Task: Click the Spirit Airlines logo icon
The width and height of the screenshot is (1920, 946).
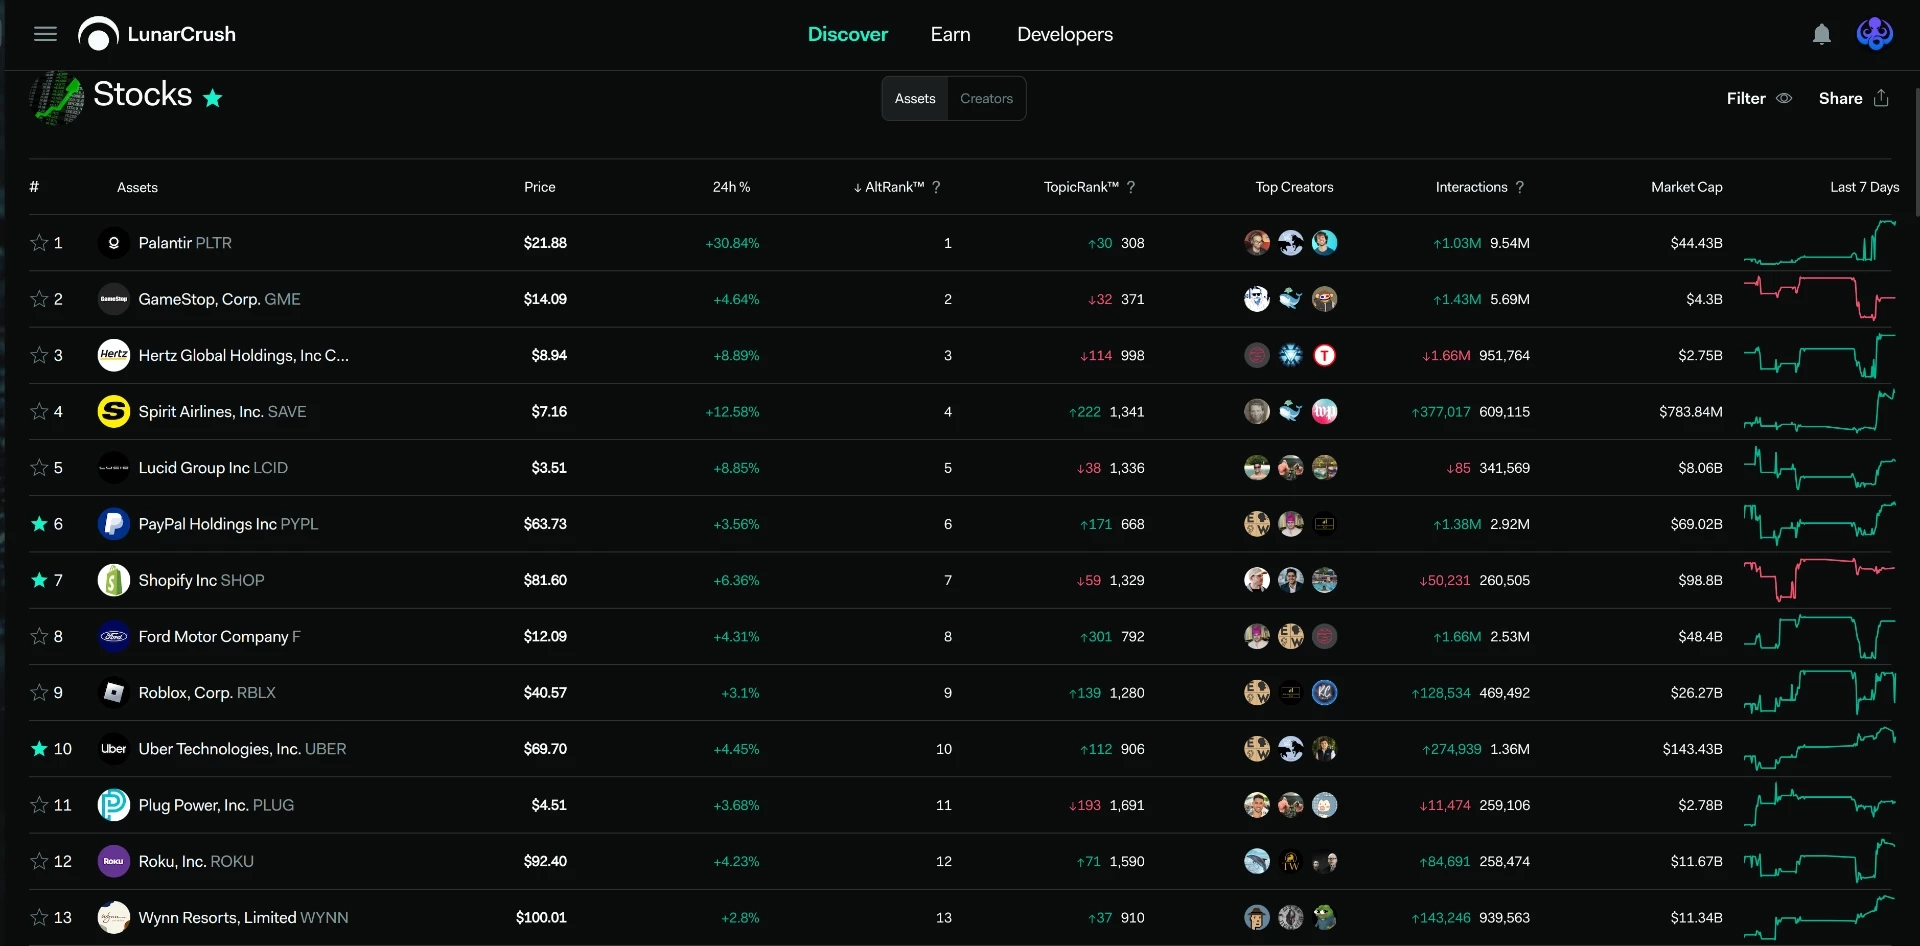Action: pyautogui.click(x=114, y=411)
